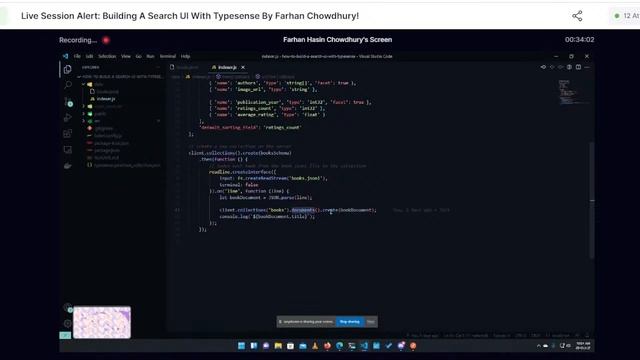640x360 pixels.
Task: Open Extensions view in activity bar
Action: (x=68, y=133)
